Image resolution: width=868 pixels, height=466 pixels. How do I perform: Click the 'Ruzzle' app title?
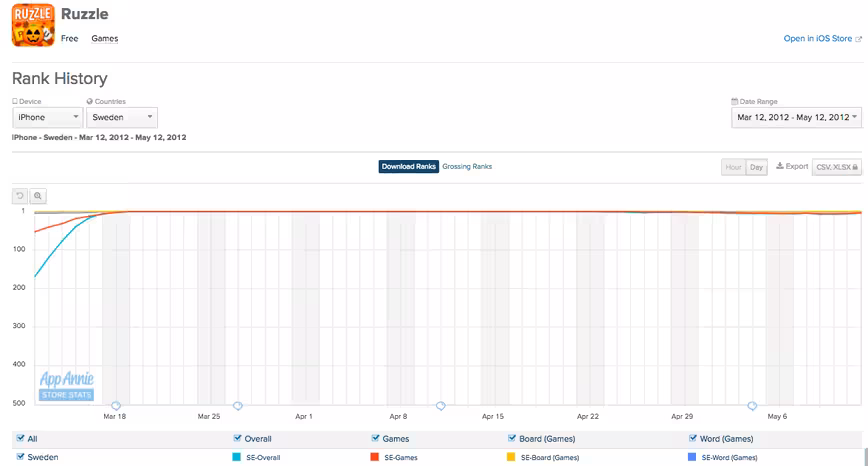click(x=85, y=14)
